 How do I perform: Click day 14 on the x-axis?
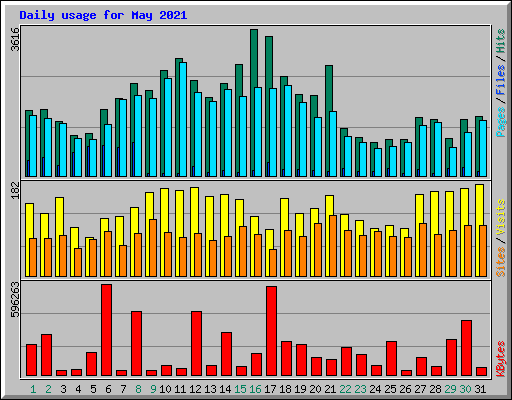click(225, 389)
